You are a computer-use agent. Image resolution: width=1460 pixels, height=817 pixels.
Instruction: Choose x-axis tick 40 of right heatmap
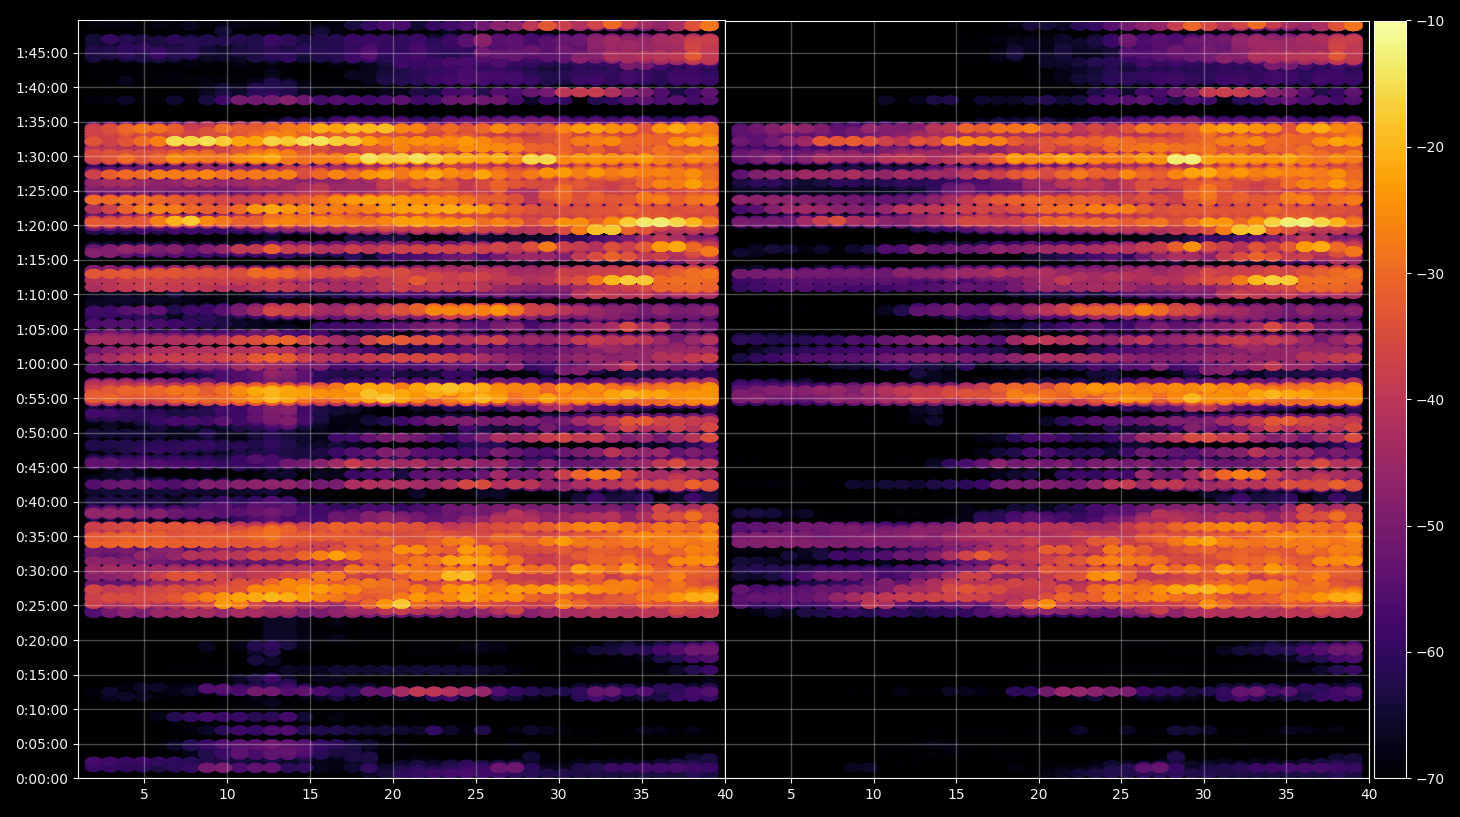(1369, 795)
